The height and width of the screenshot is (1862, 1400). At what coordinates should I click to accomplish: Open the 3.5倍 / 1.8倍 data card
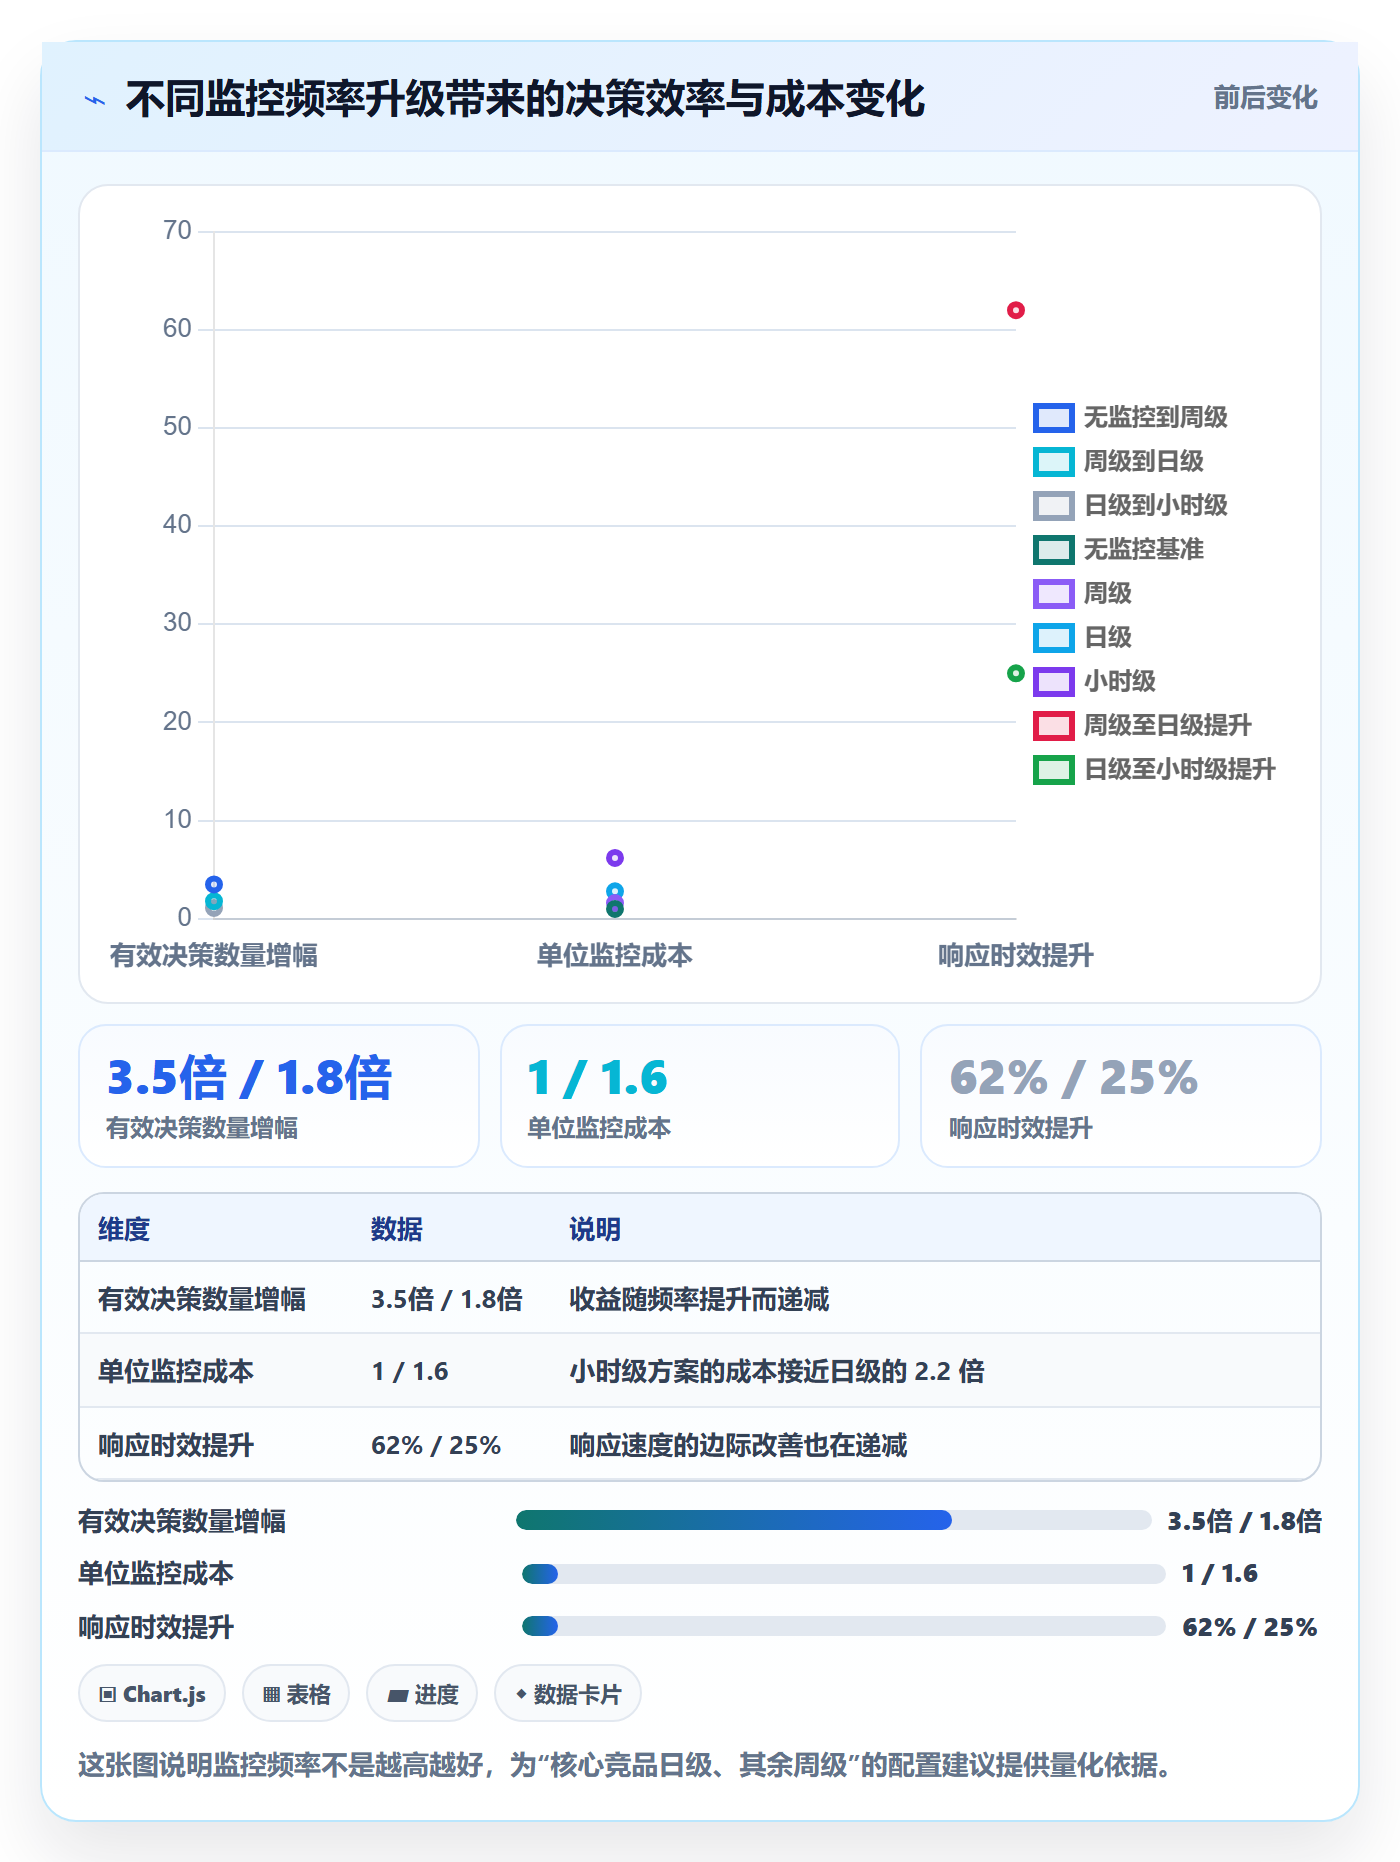[279, 1096]
